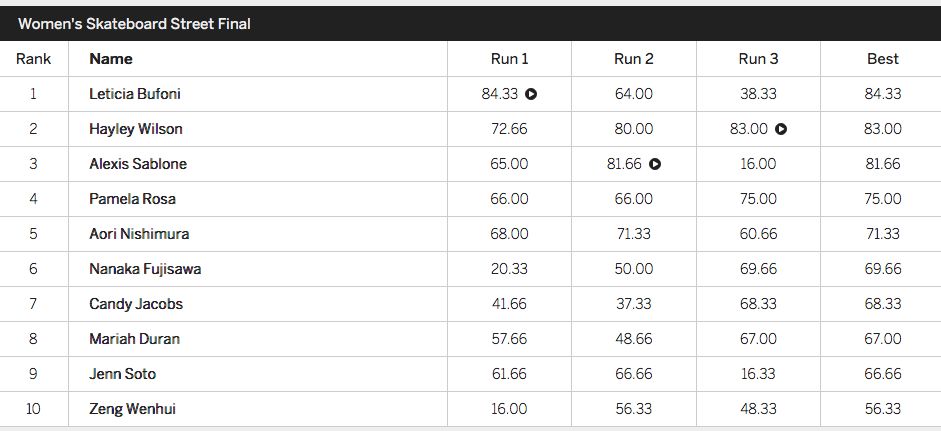Click the Name column header

[x=111, y=59]
